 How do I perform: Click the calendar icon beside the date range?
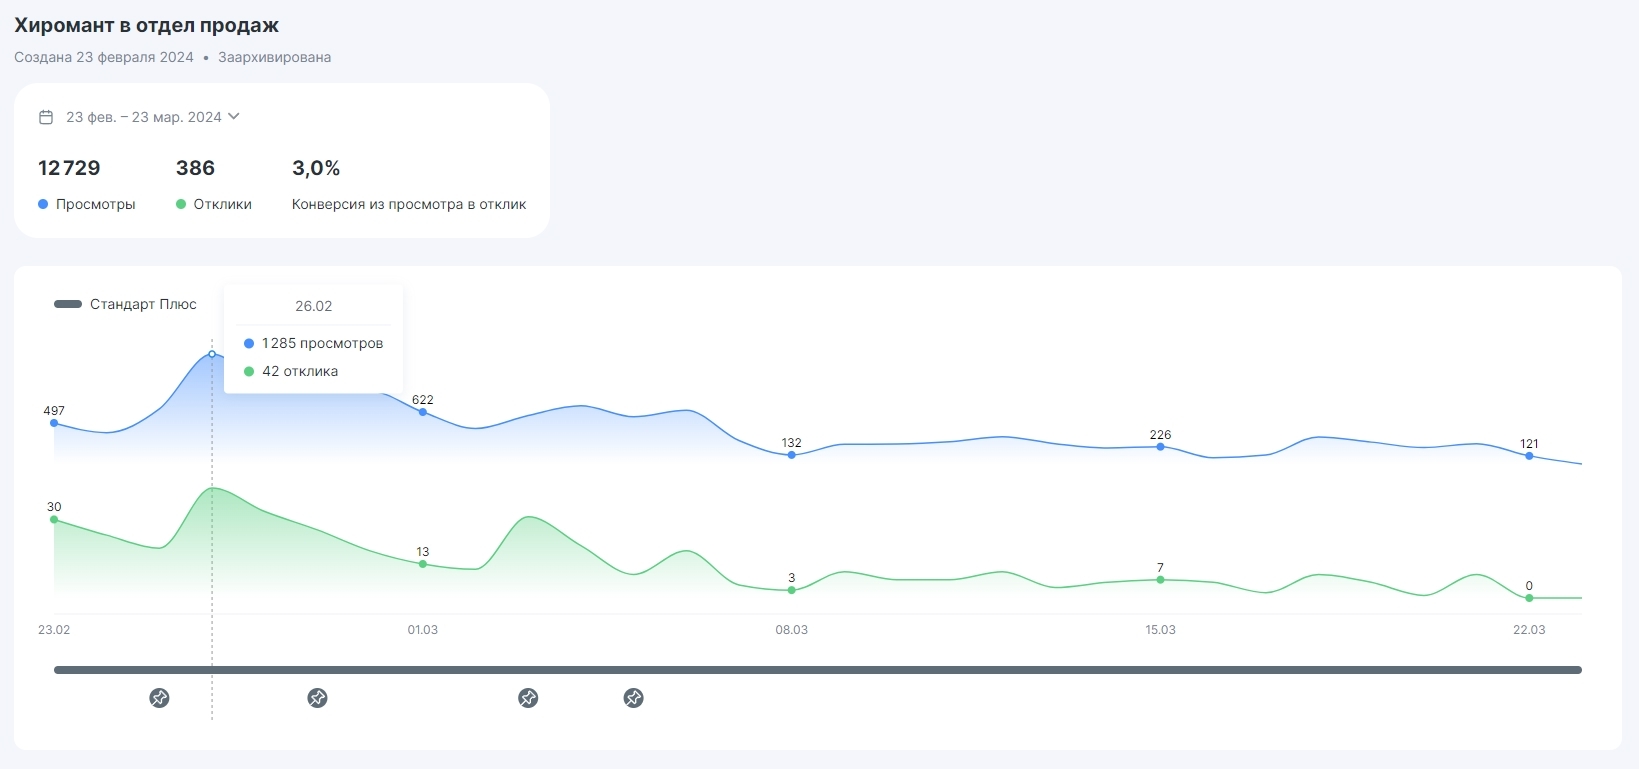click(46, 117)
